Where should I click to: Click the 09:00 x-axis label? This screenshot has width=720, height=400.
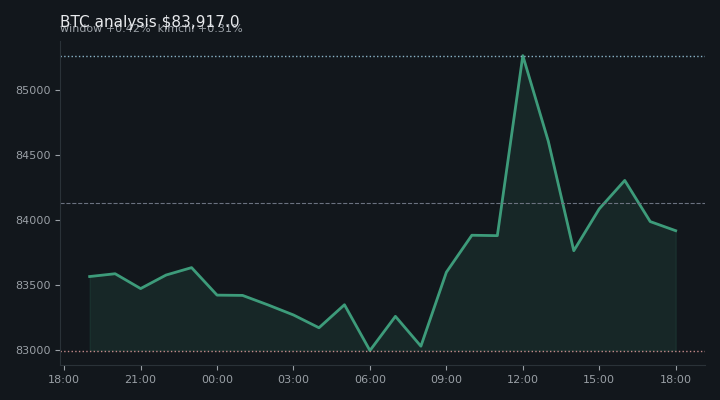click(x=446, y=379)
